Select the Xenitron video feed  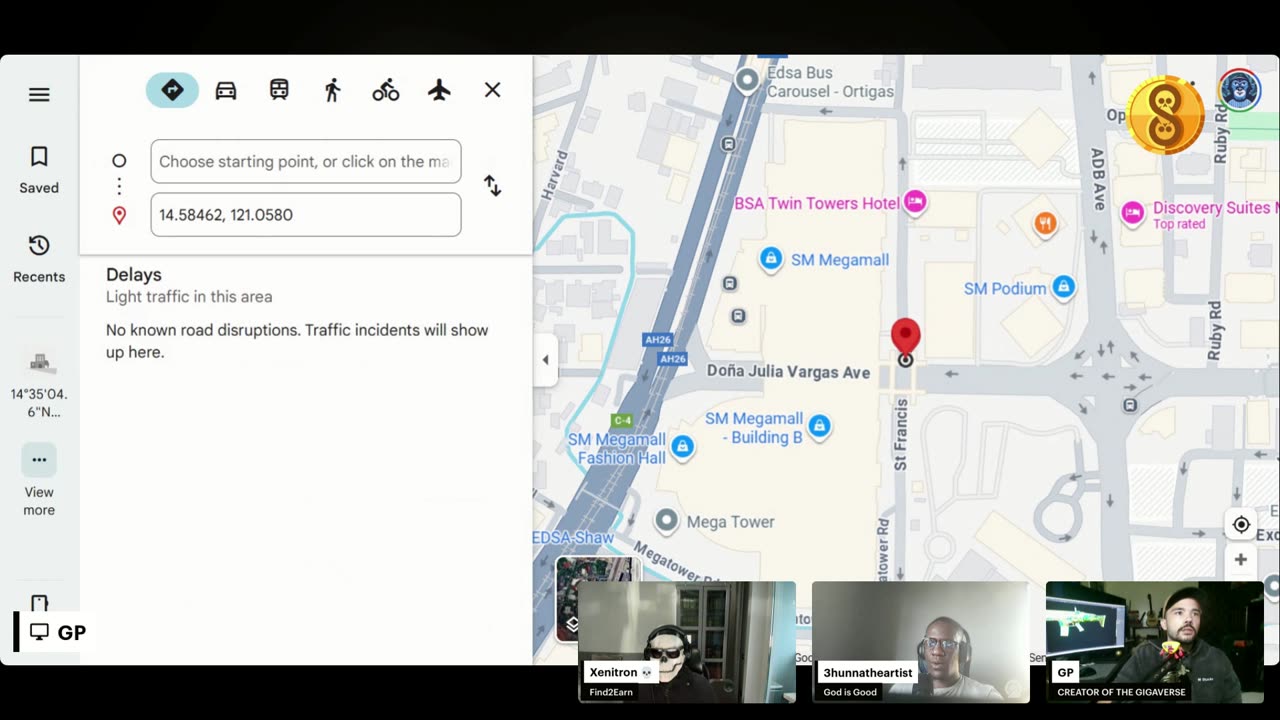point(687,642)
